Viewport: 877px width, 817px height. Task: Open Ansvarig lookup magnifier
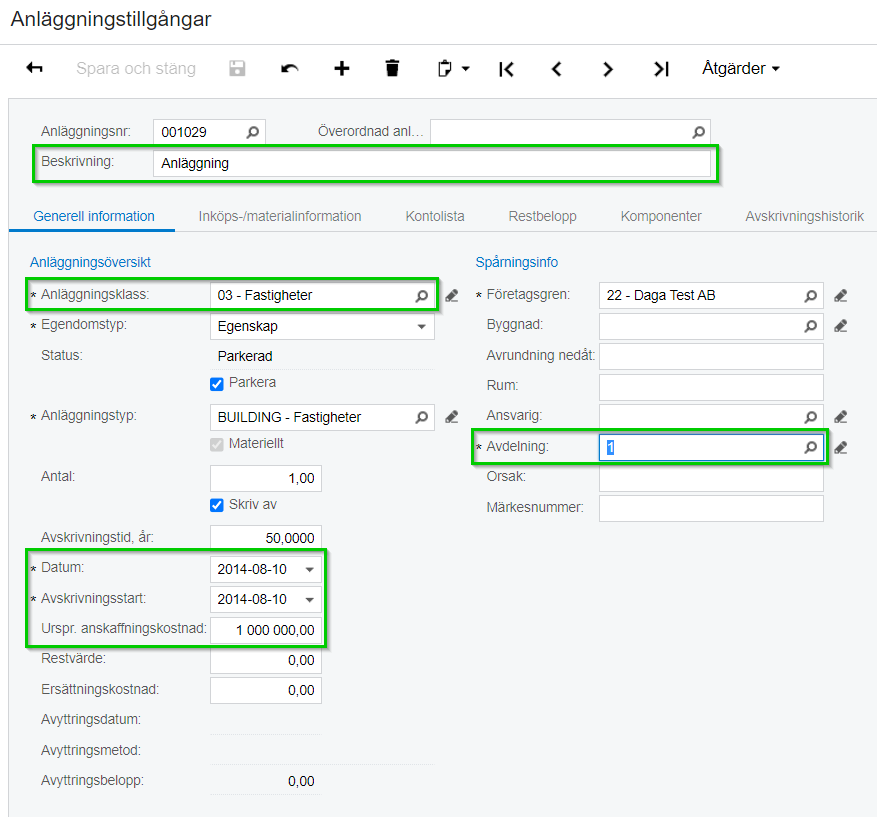pos(810,417)
